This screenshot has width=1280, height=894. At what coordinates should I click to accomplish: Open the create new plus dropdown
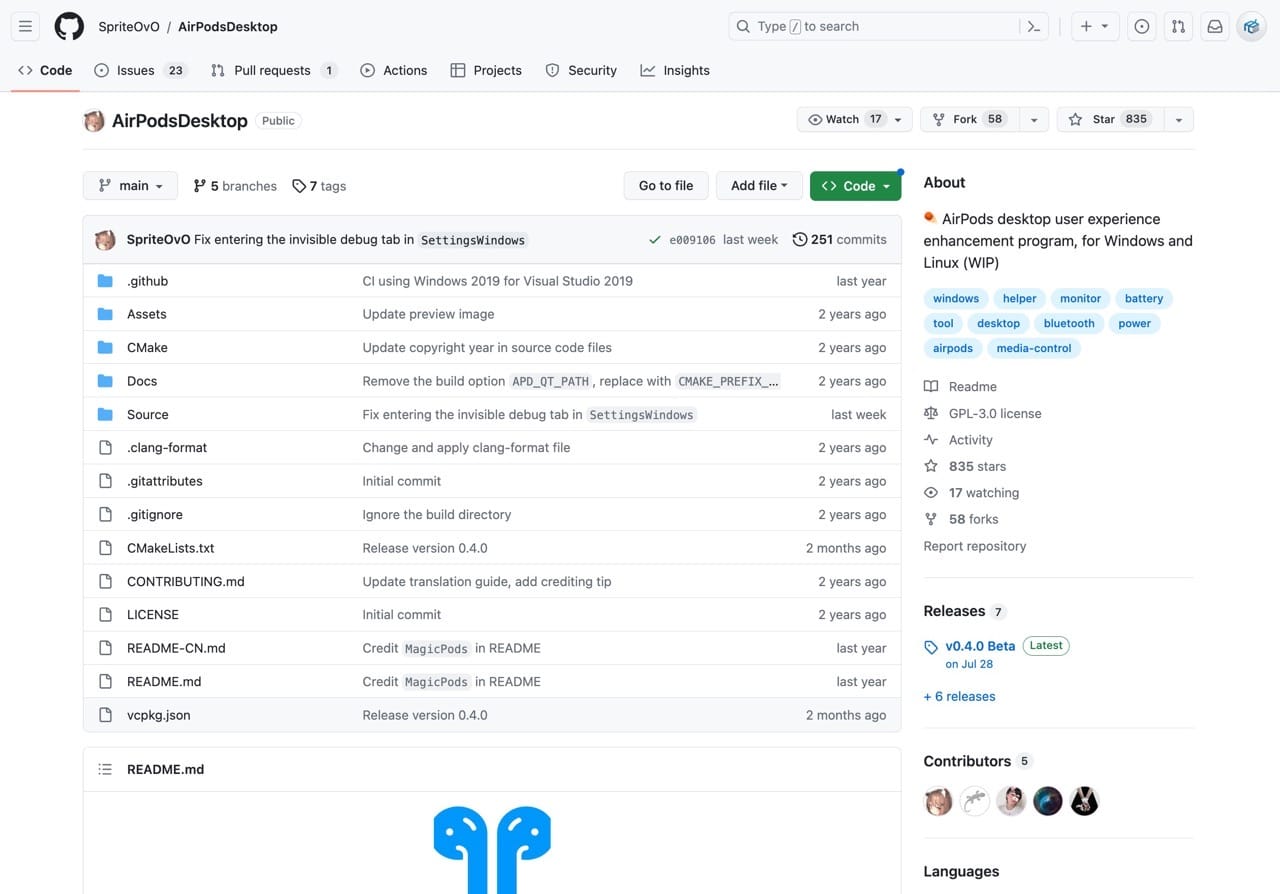point(1095,27)
